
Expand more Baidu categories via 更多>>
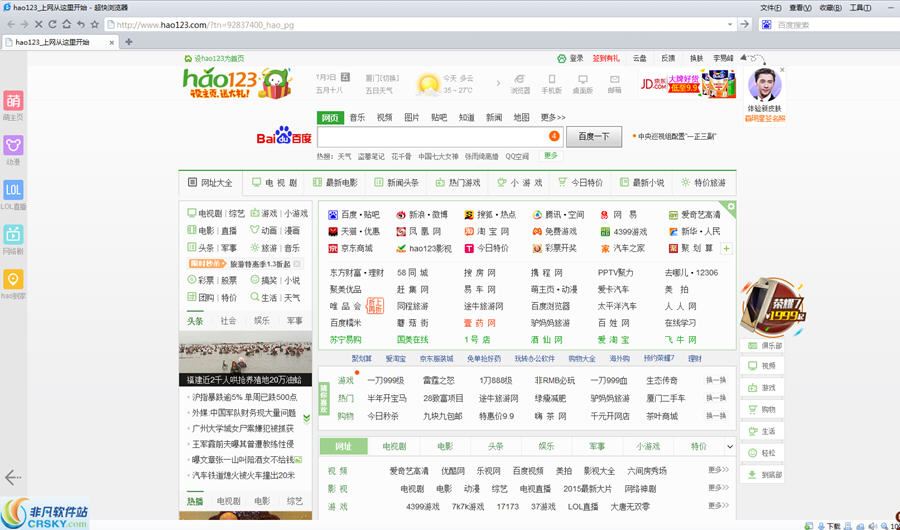pyautogui.click(x=553, y=117)
